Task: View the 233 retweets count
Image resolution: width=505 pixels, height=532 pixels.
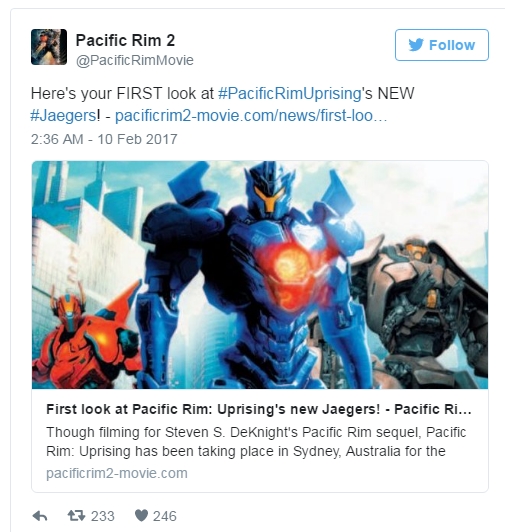Action: point(102,516)
